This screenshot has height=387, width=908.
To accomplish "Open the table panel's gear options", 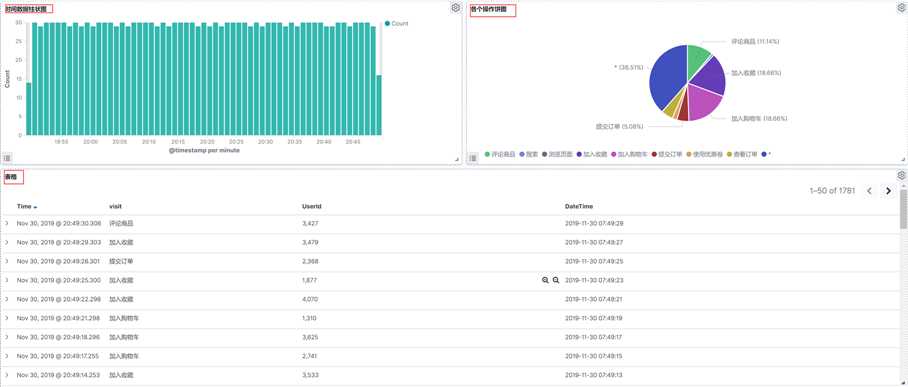I will coord(901,176).
